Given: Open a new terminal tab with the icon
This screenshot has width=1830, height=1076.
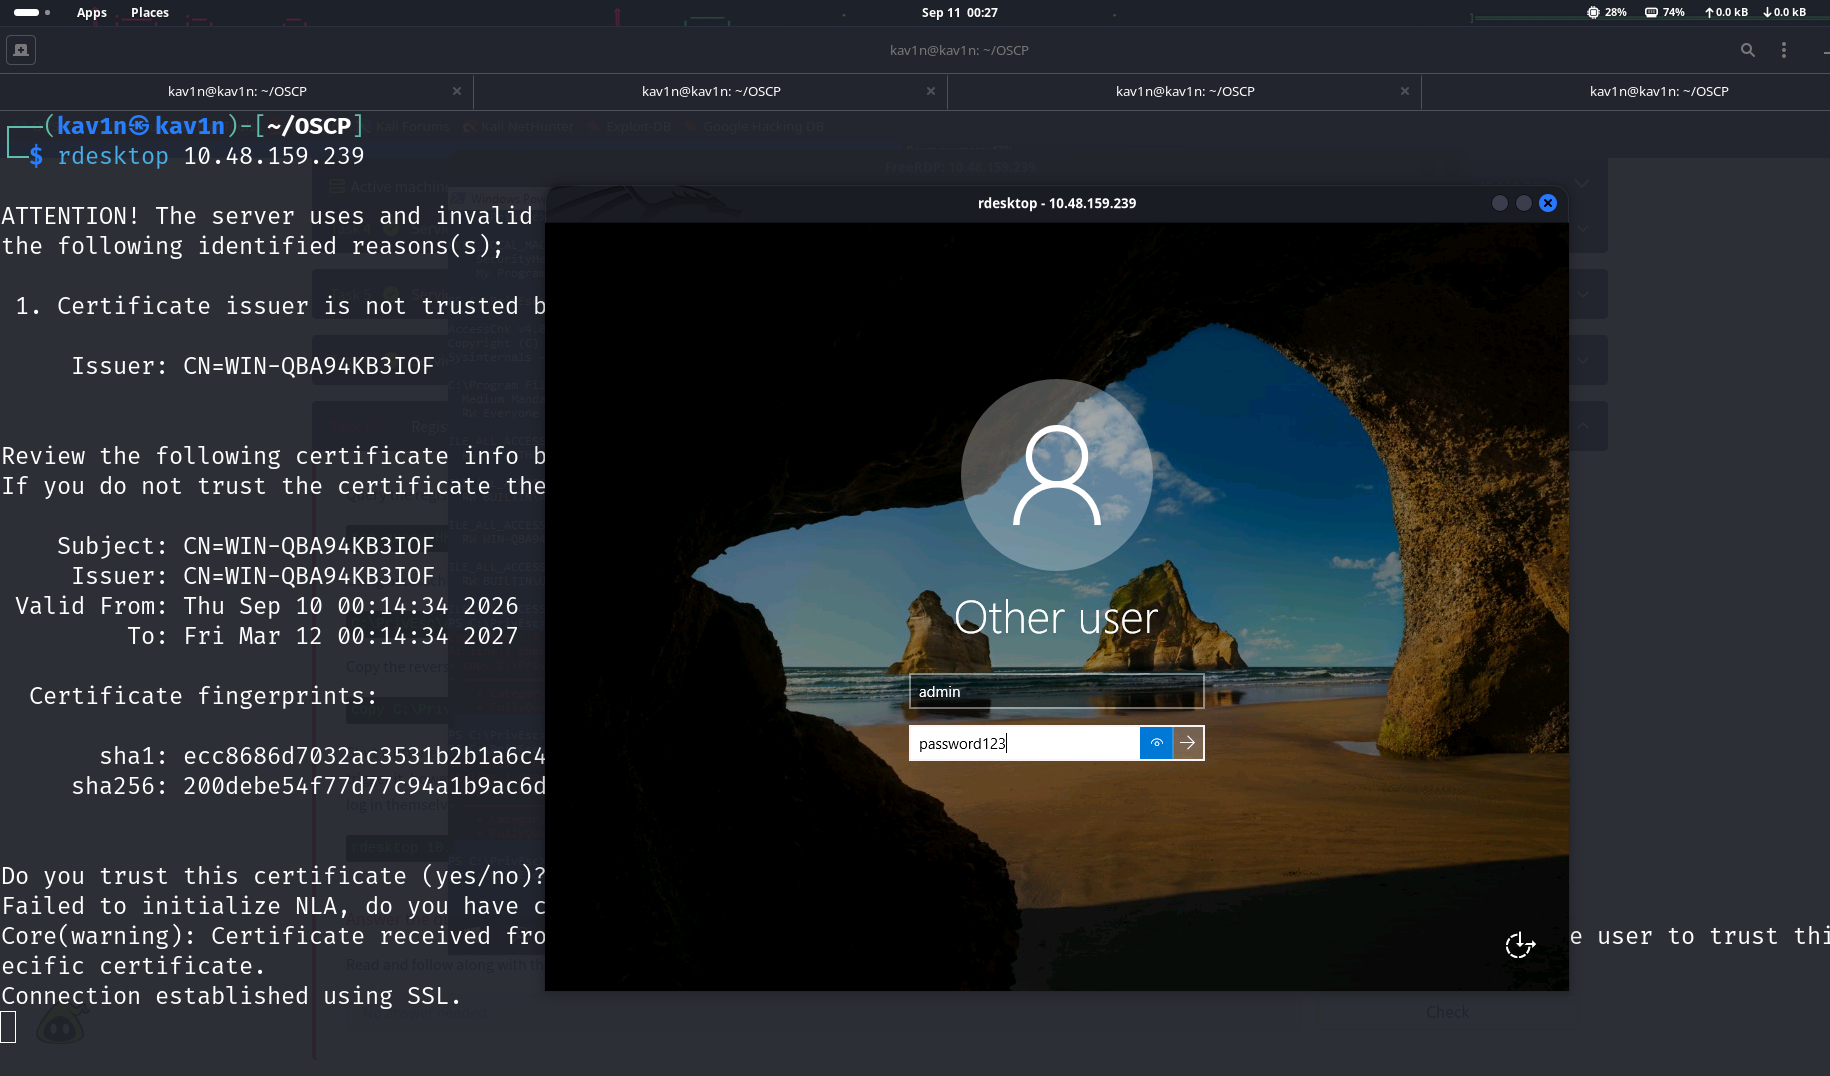Looking at the screenshot, I should coord(21,50).
